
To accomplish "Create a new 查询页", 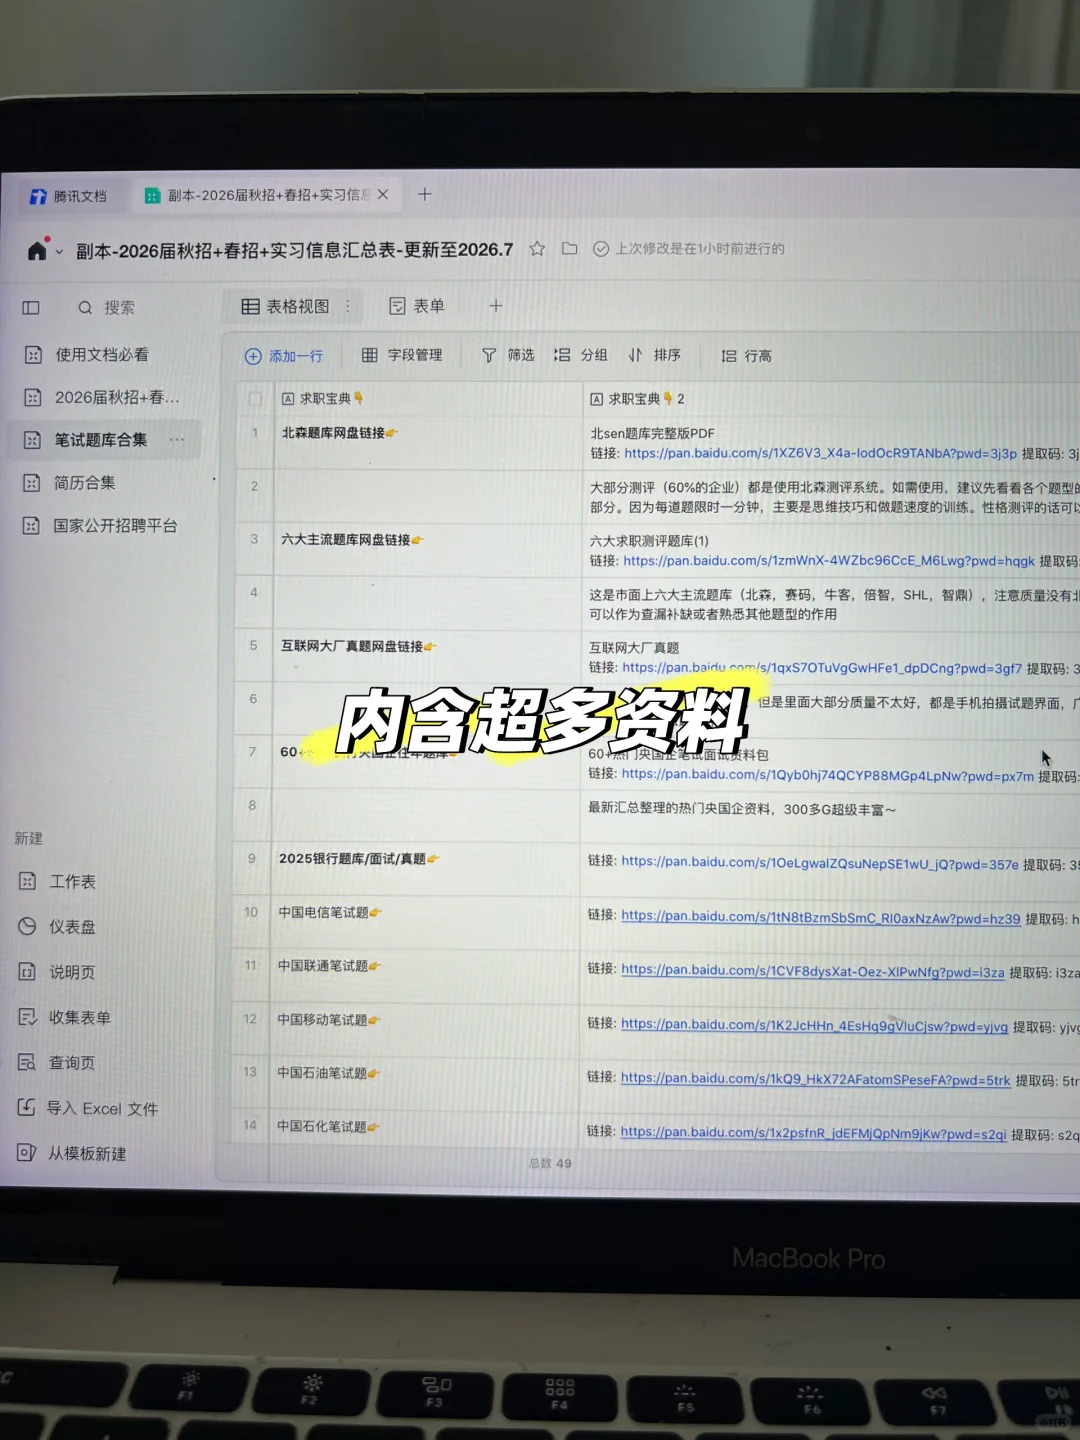I will tap(57, 1063).
